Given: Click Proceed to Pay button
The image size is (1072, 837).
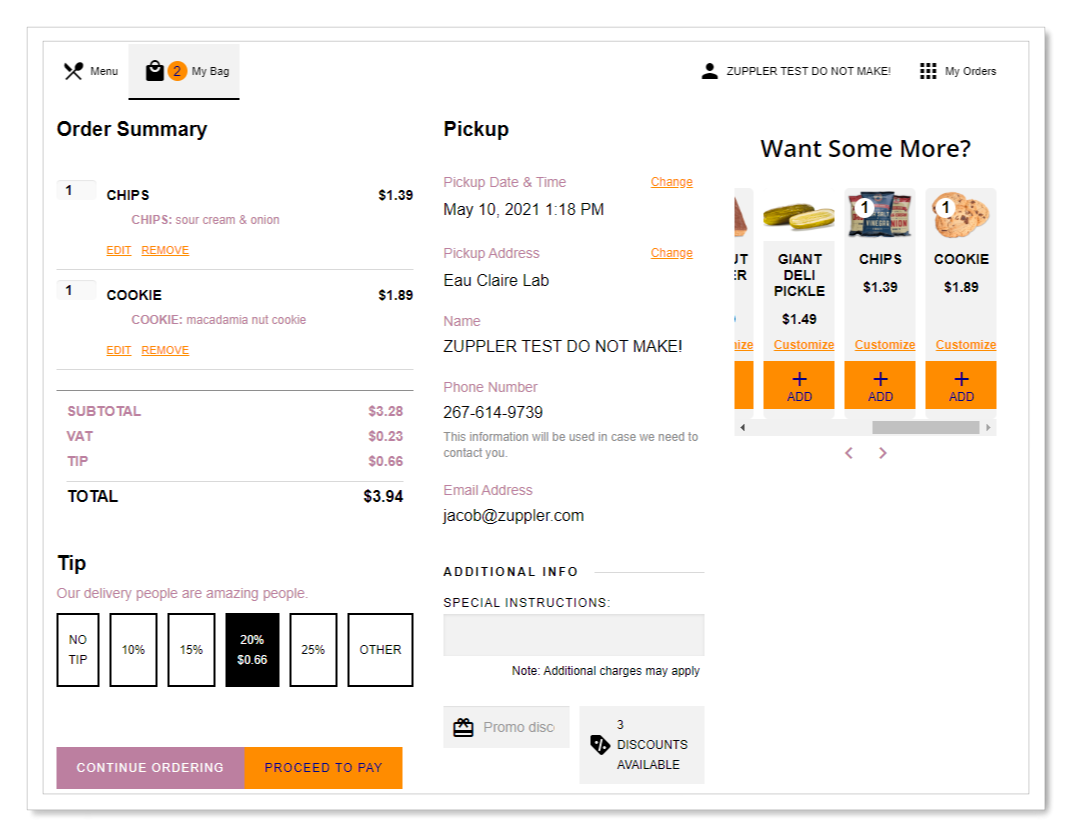Looking at the screenshot, I should pos(323,768).
